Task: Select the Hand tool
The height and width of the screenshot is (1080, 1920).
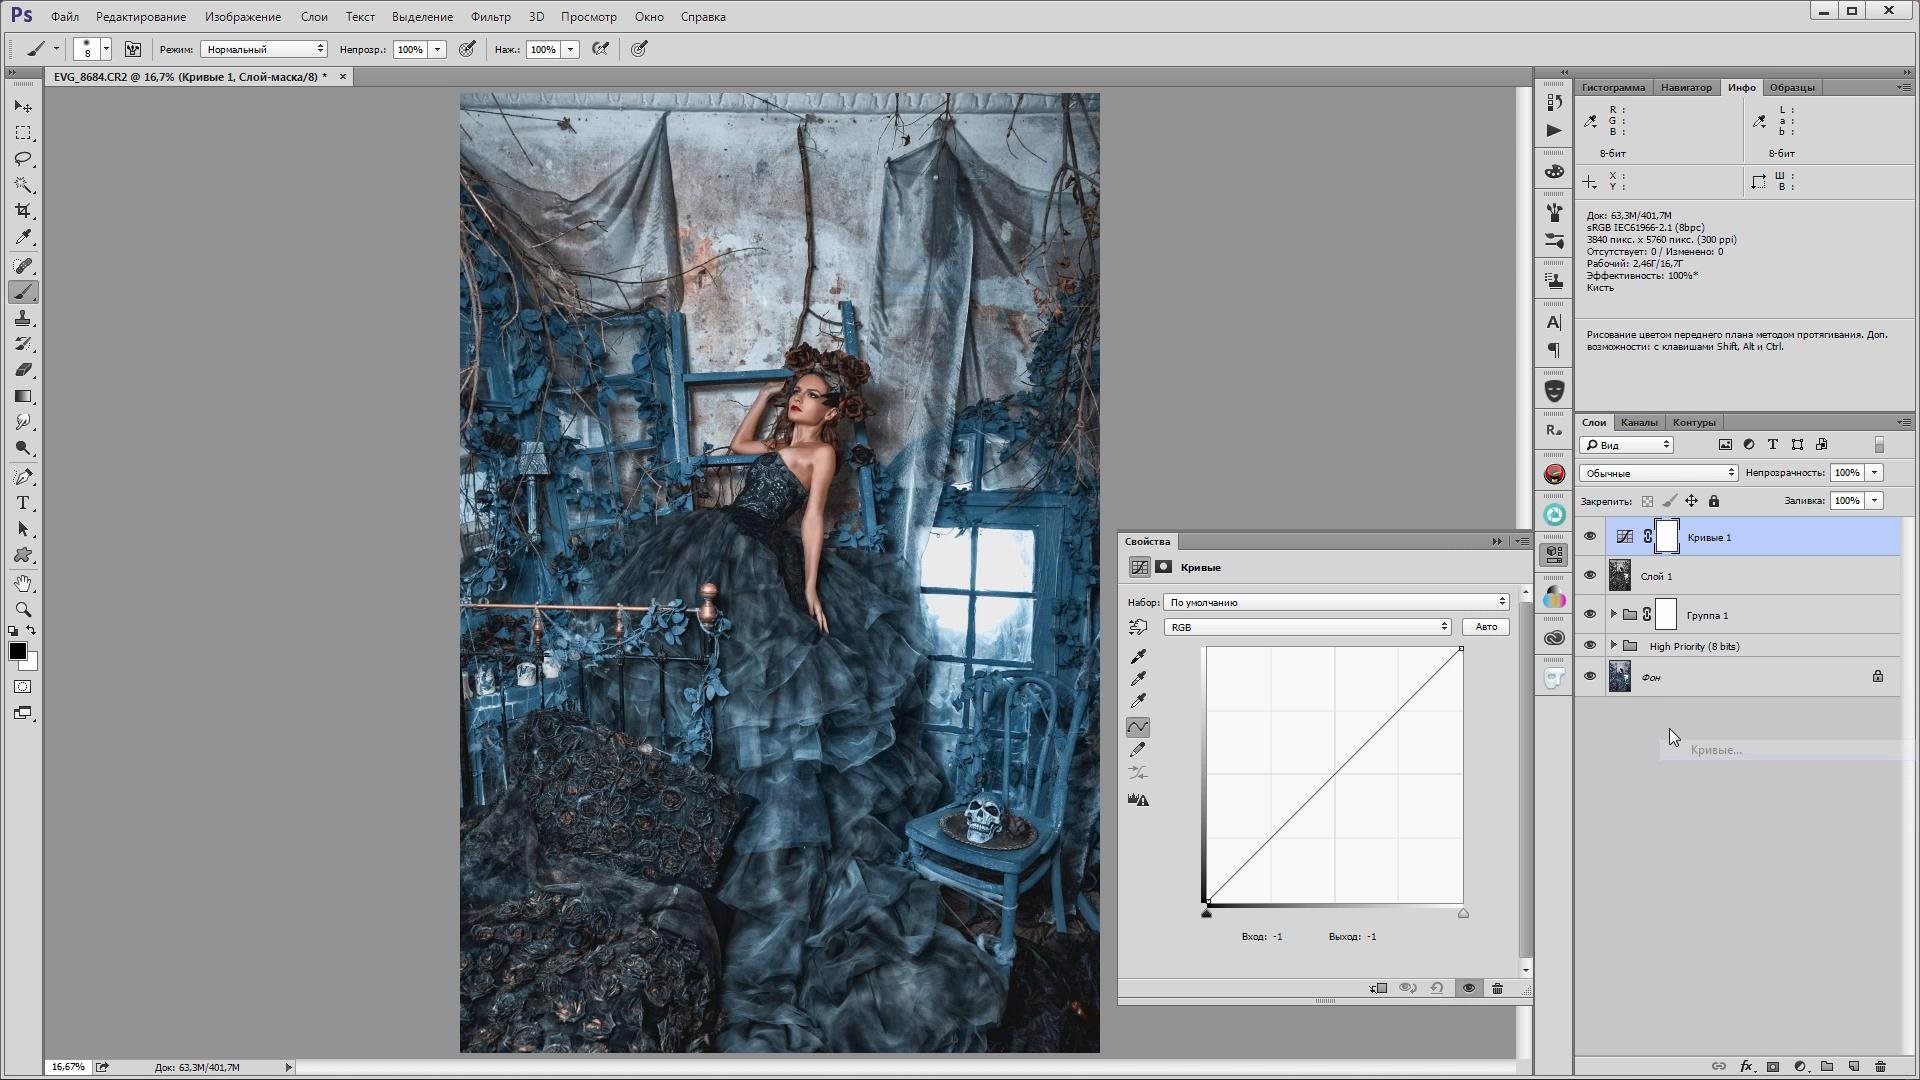Action: pos(23,583)
